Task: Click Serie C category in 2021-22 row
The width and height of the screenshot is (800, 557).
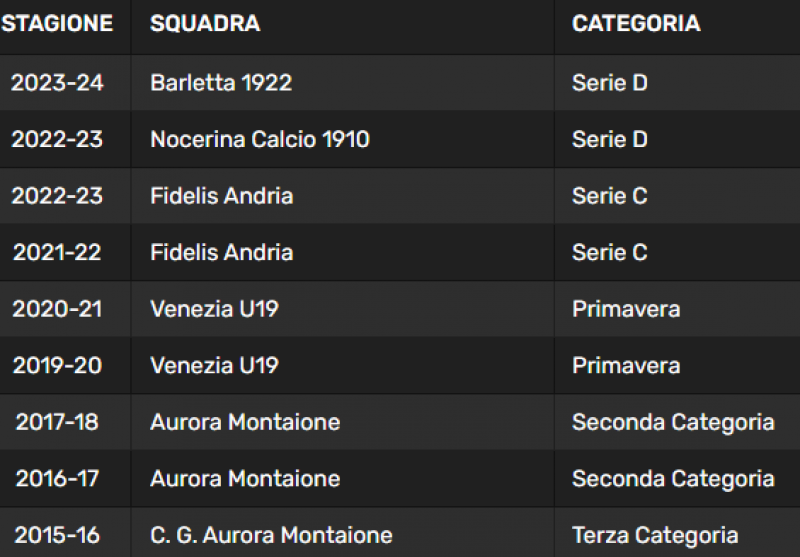Action: [x=610, y=252]
